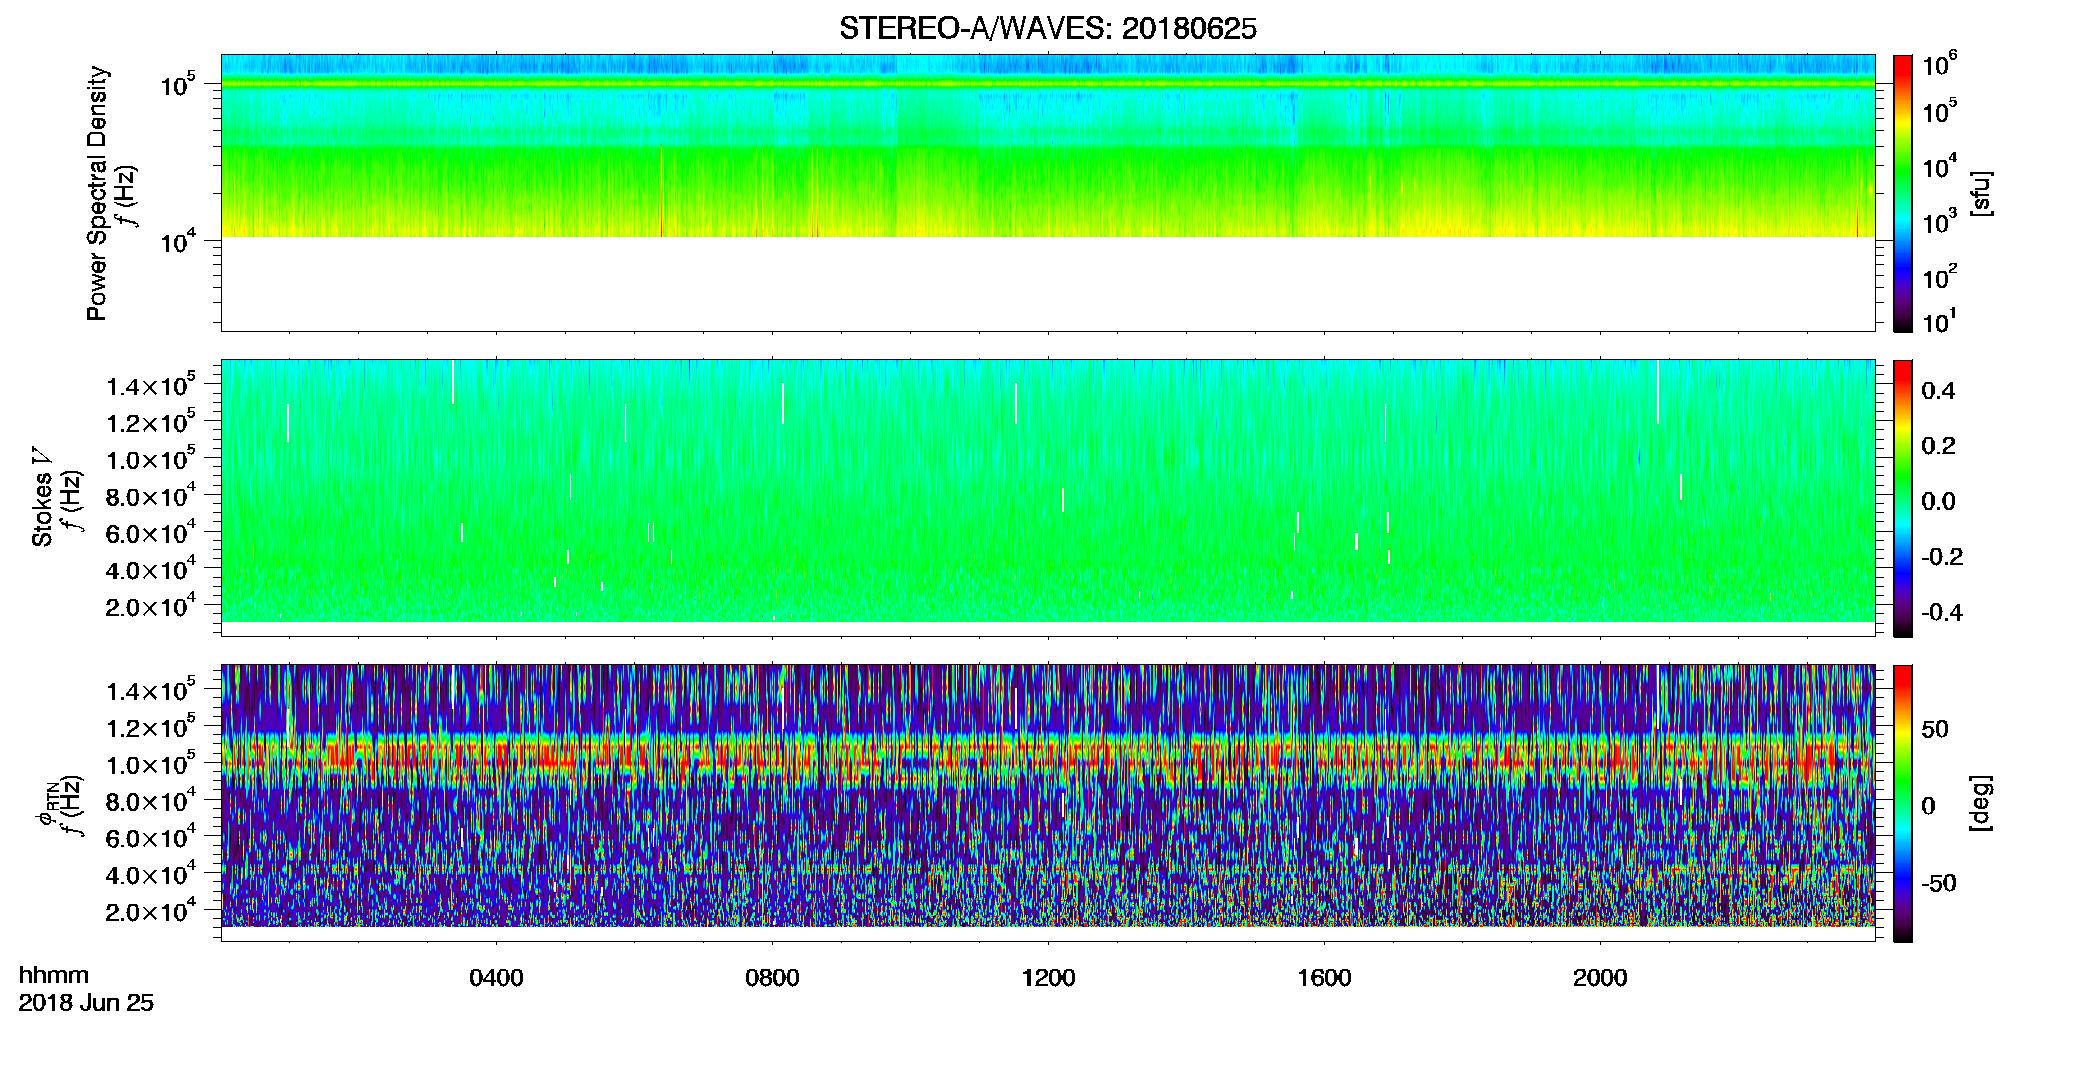Image resolution: width=2096 pixels, height=1080 pixels.
Task: Click the 2000 time axis tick label
Action: [x=1600, y=978]
